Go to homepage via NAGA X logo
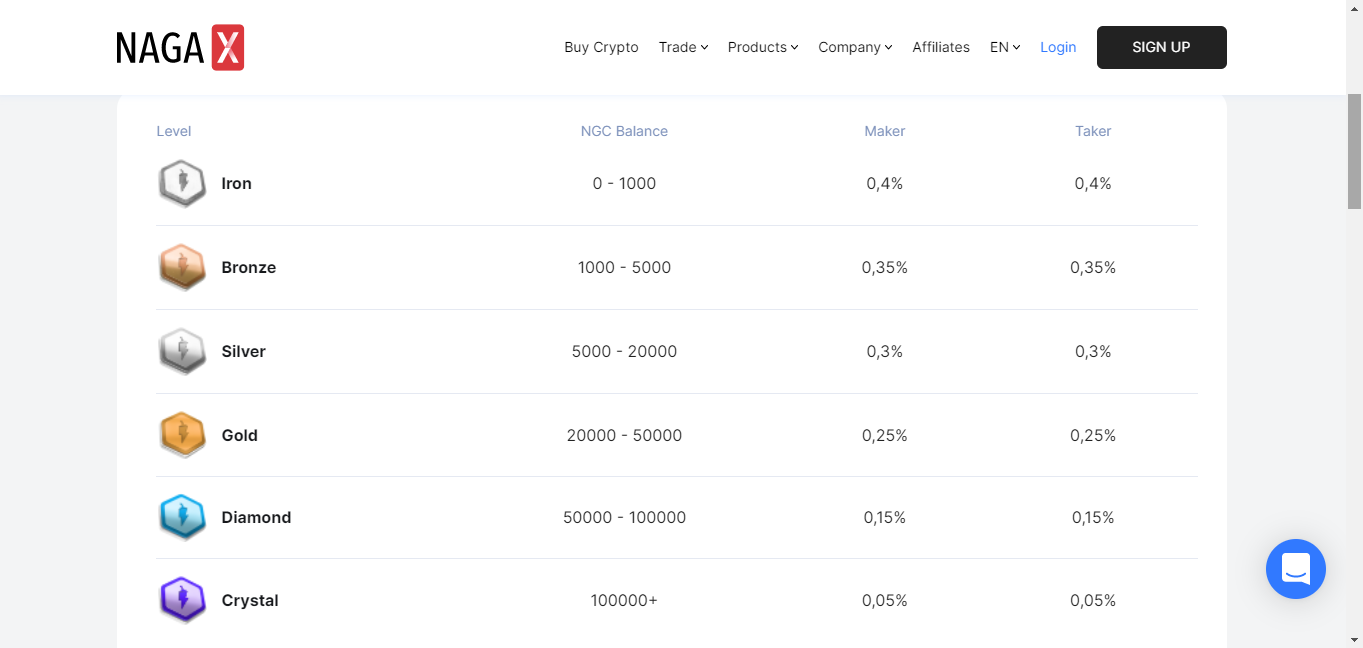 coord(180,47)
